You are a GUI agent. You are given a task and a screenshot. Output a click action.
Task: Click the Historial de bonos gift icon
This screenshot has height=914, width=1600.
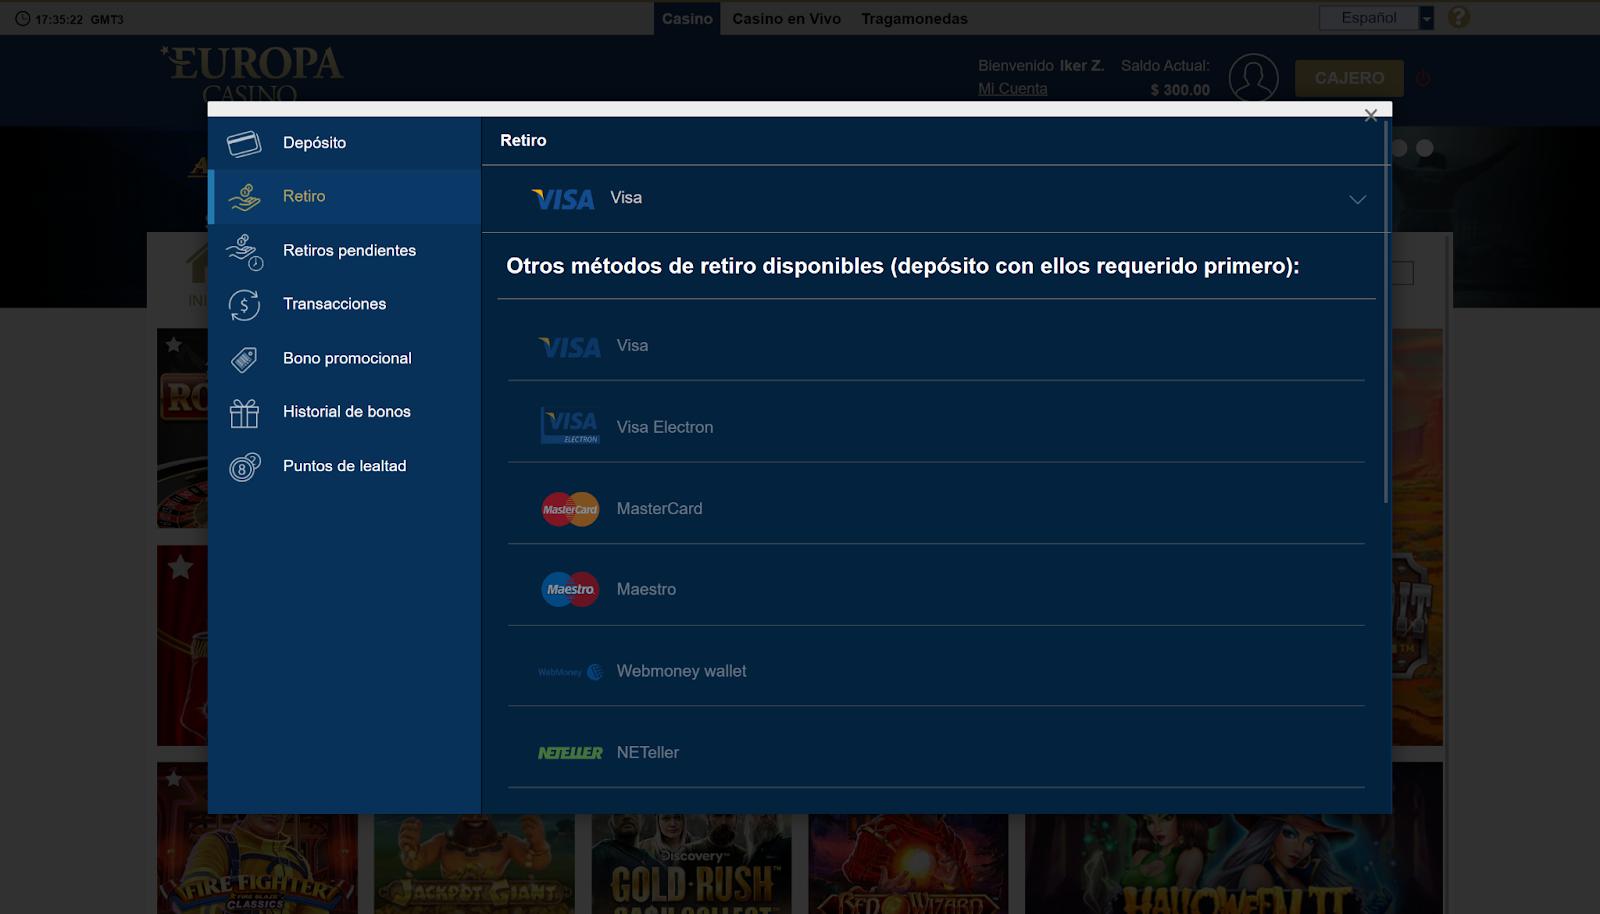click(x=244, y=413)
